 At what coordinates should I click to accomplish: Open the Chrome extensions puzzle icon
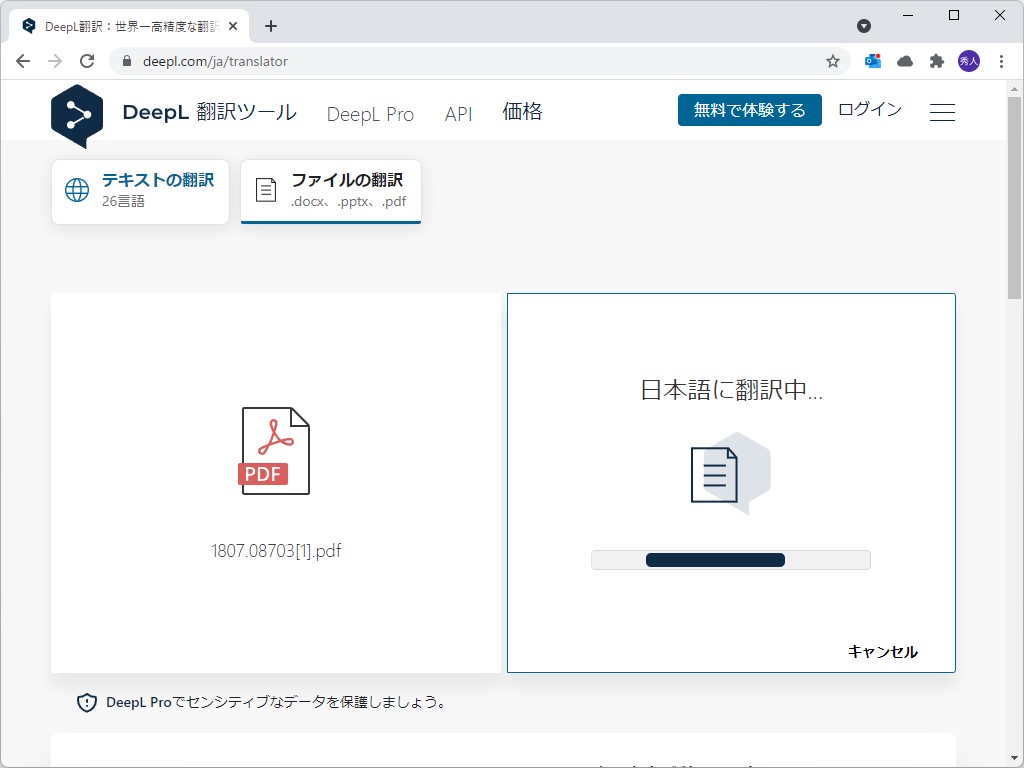coord(936,60)
